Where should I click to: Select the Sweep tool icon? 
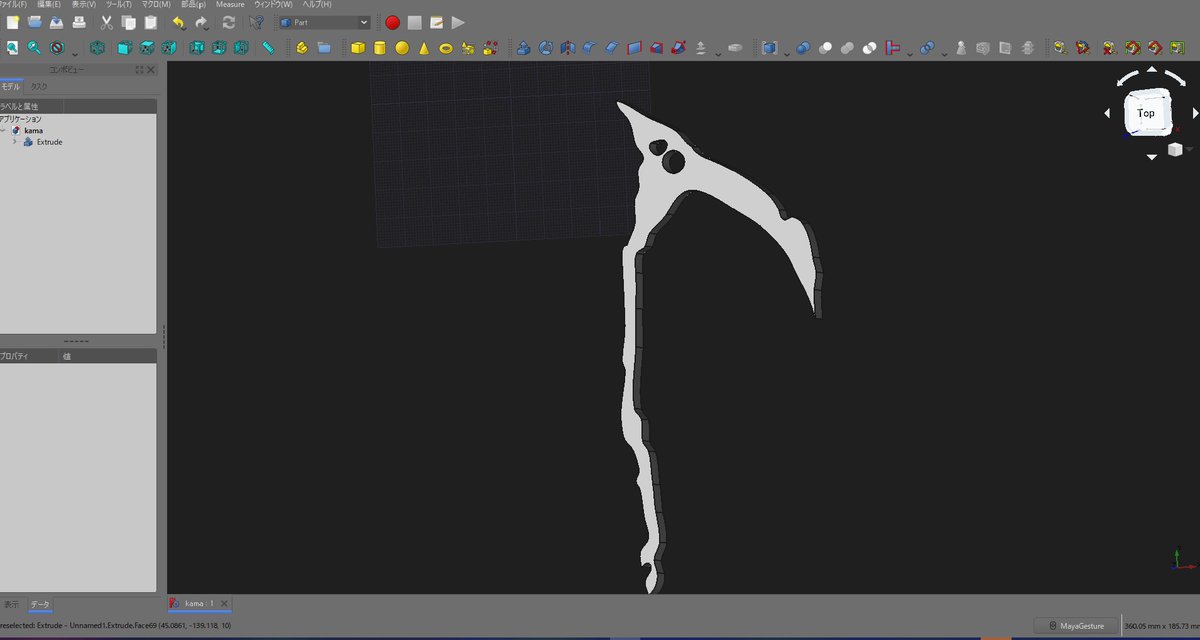(x=677, y=47)
